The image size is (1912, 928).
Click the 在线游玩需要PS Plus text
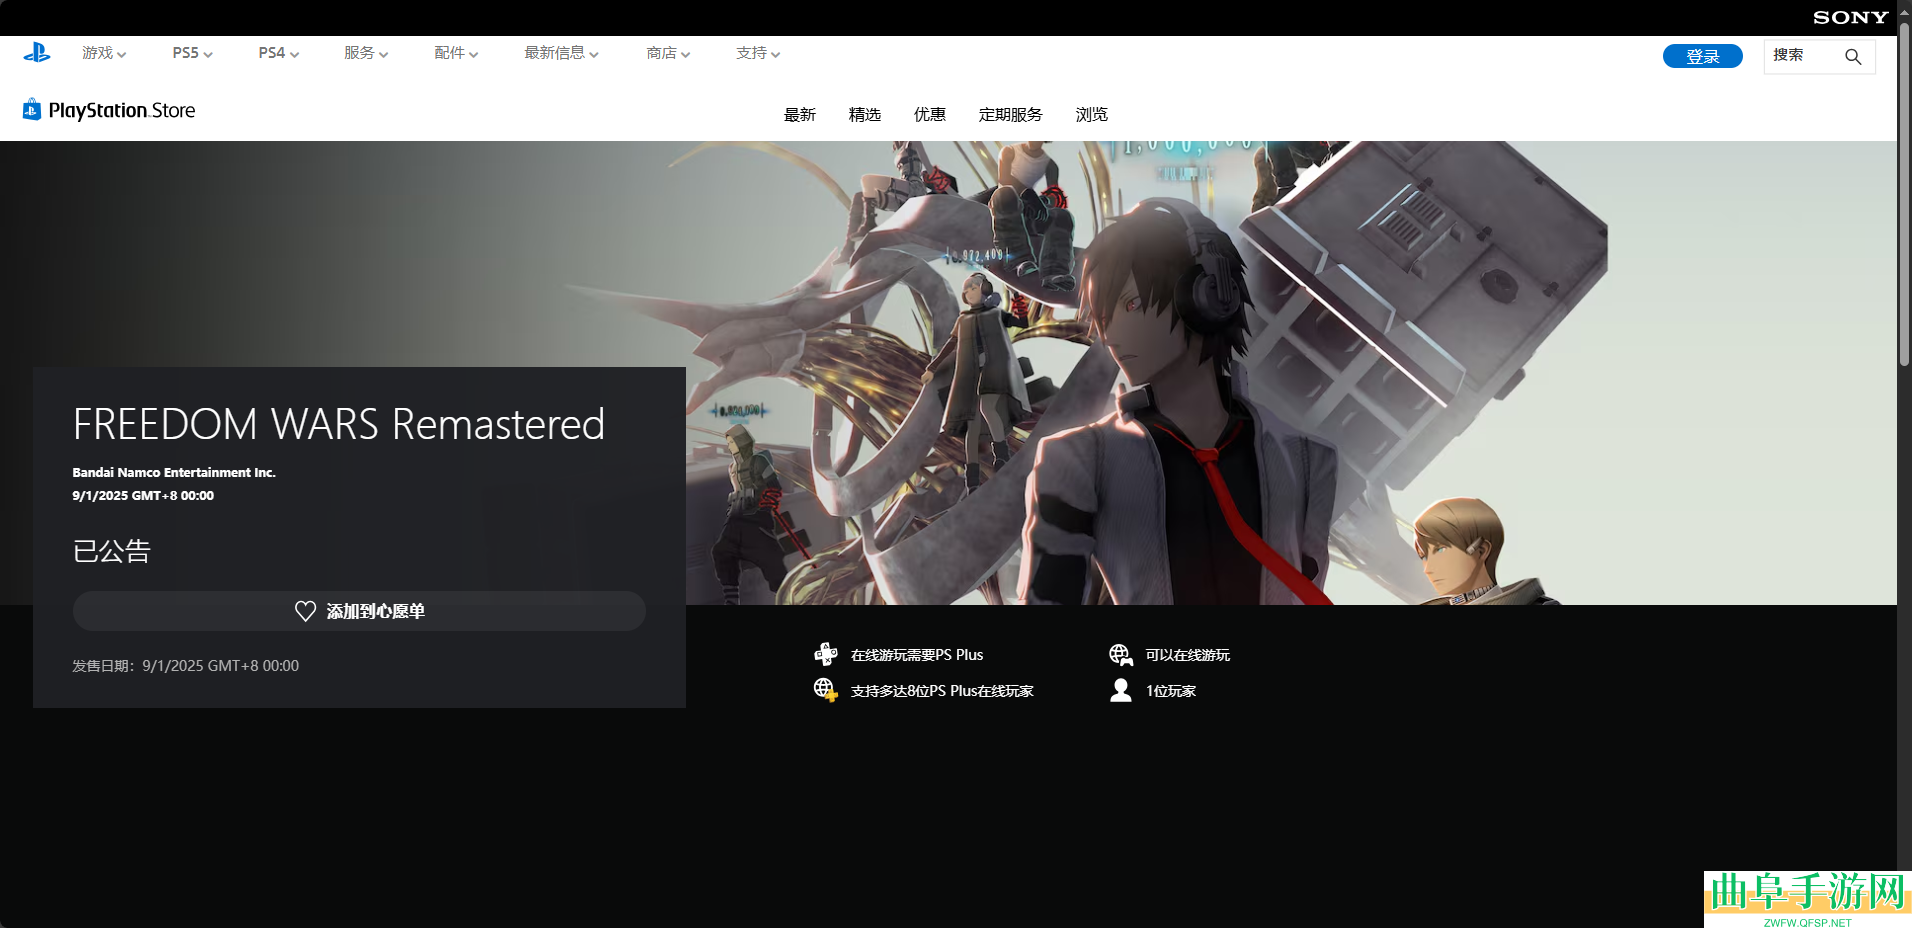[917, 655]
